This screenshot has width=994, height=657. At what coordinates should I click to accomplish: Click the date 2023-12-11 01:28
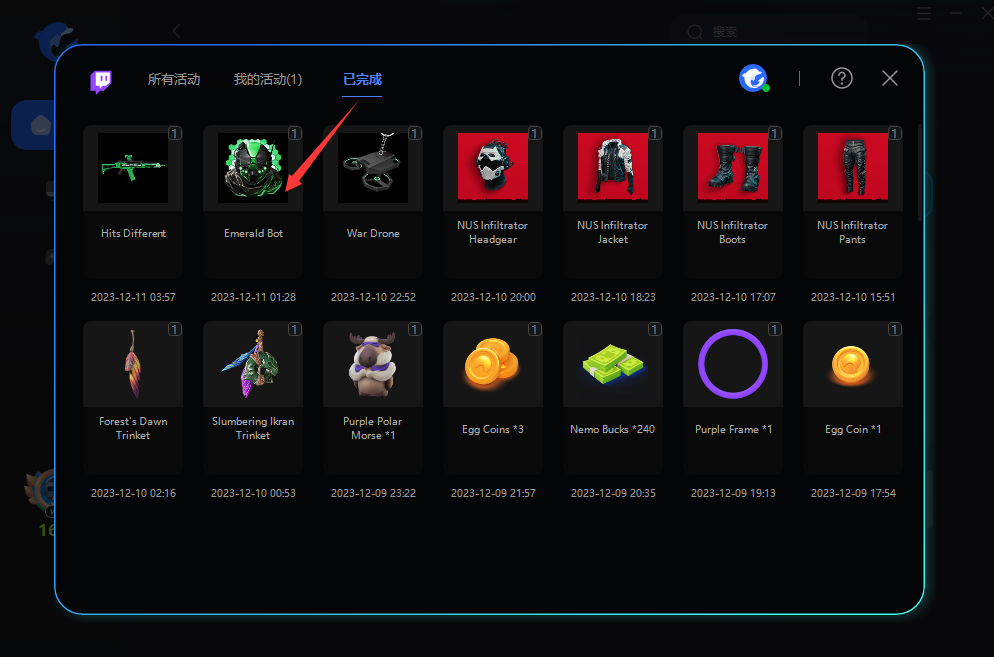[x=253, y=297]
